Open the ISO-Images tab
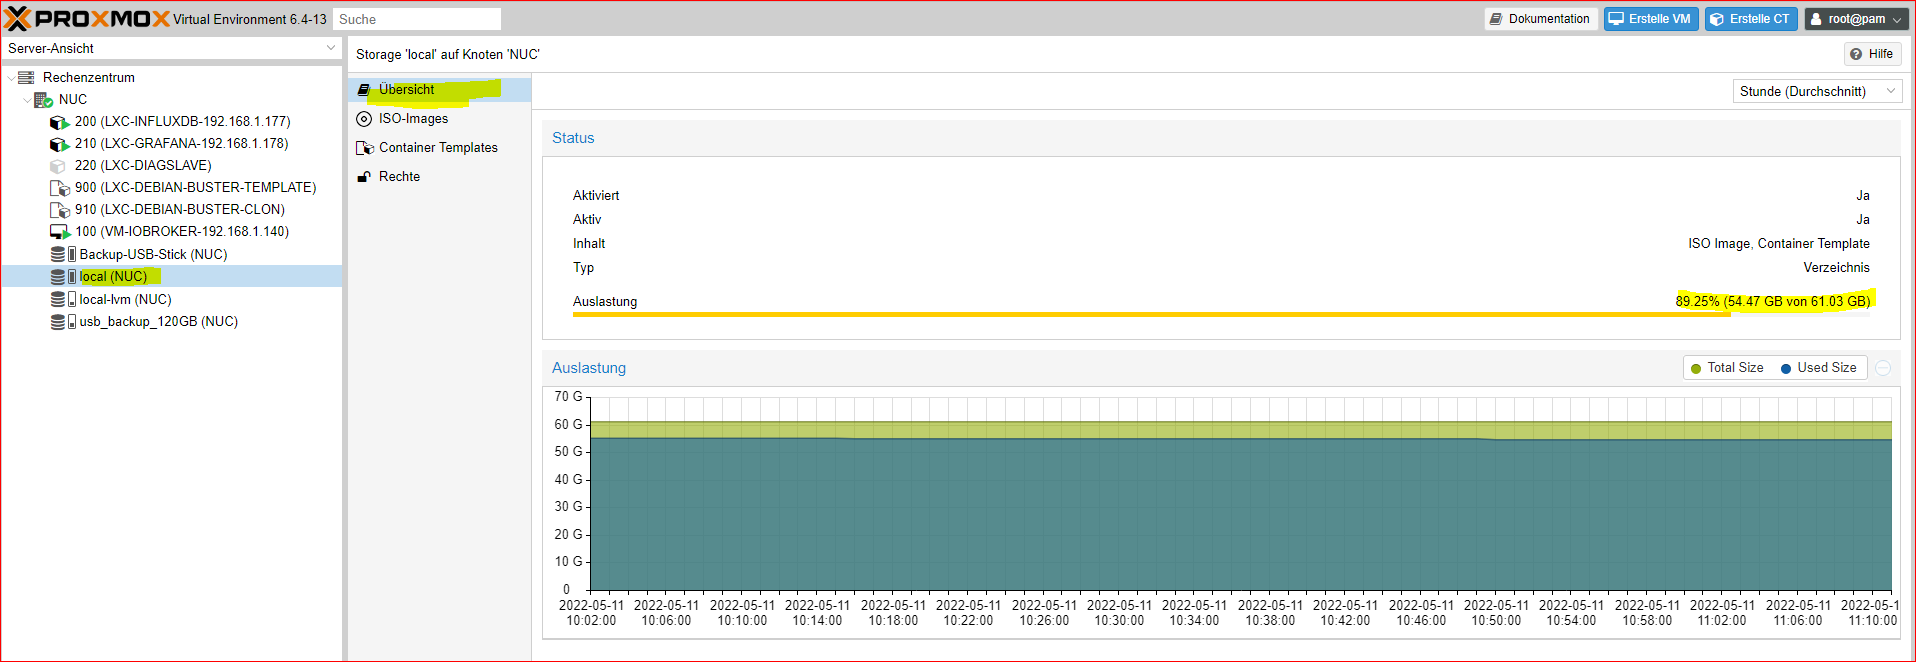The width and height of the screenshot is (1916, 662). tap(440, 119)
